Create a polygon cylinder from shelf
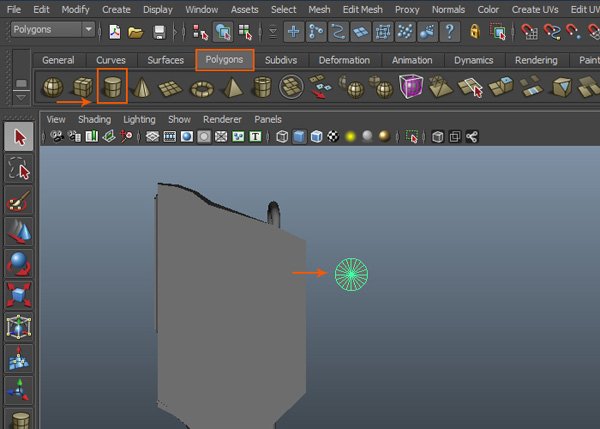 (x=112, y=86)
